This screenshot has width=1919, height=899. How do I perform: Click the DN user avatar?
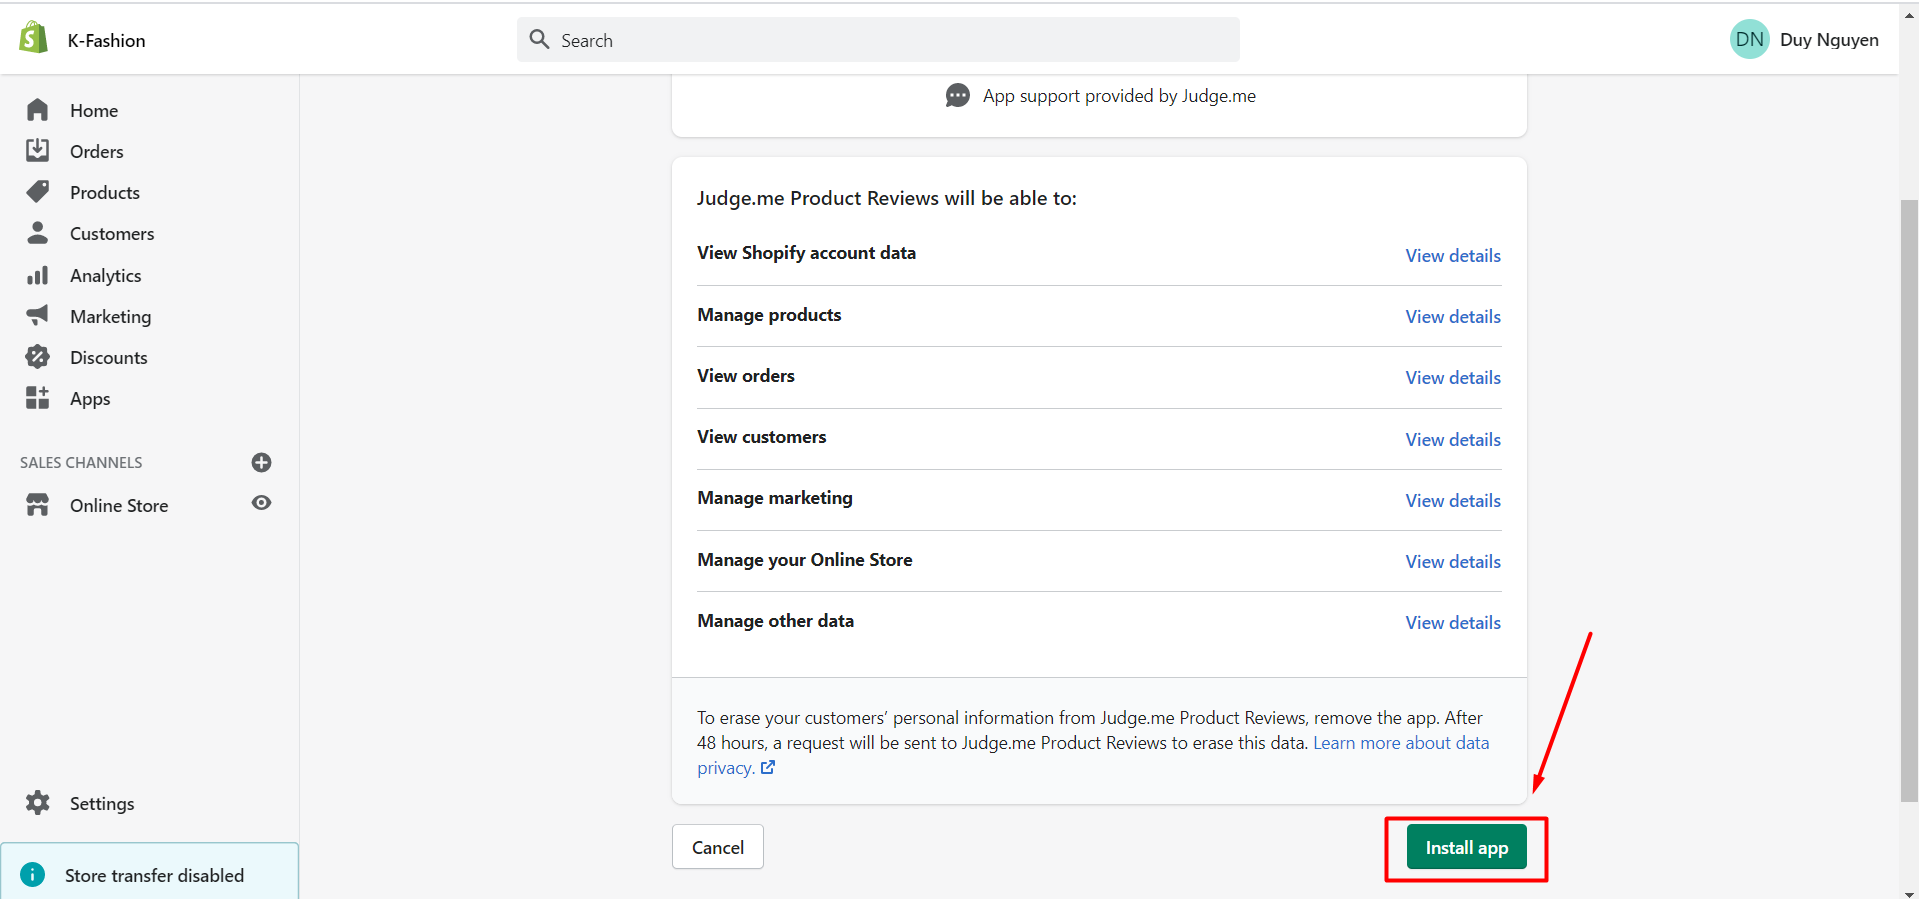coord(1750,39)
